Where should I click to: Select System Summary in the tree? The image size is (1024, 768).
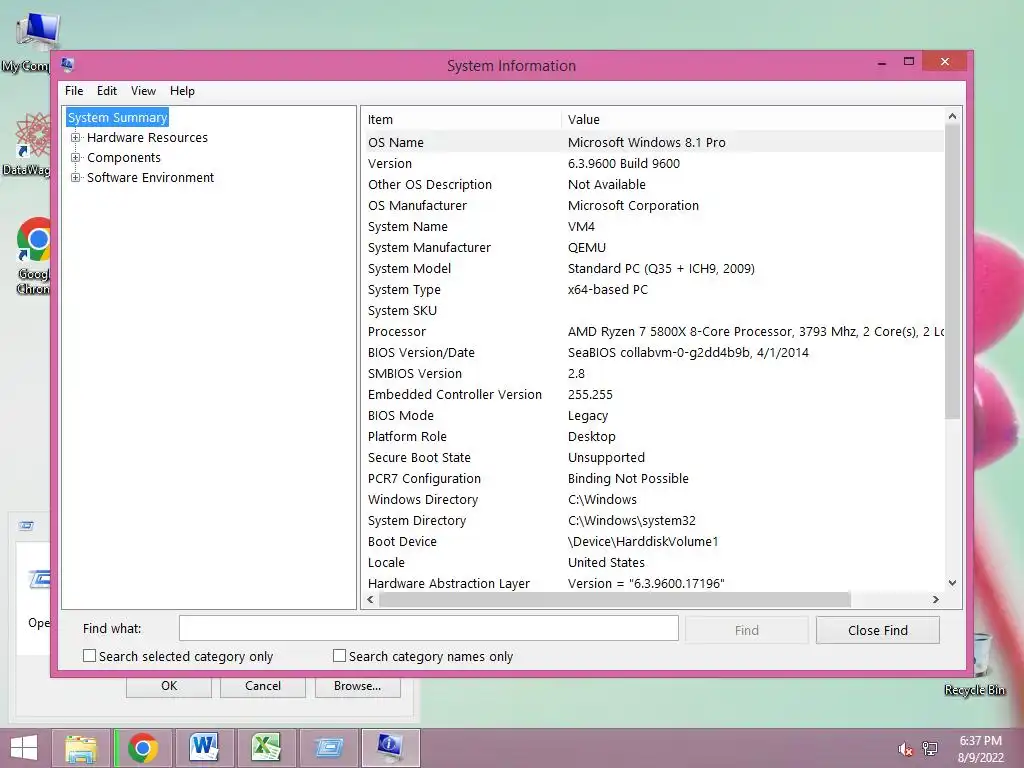(x=118, y=118)
